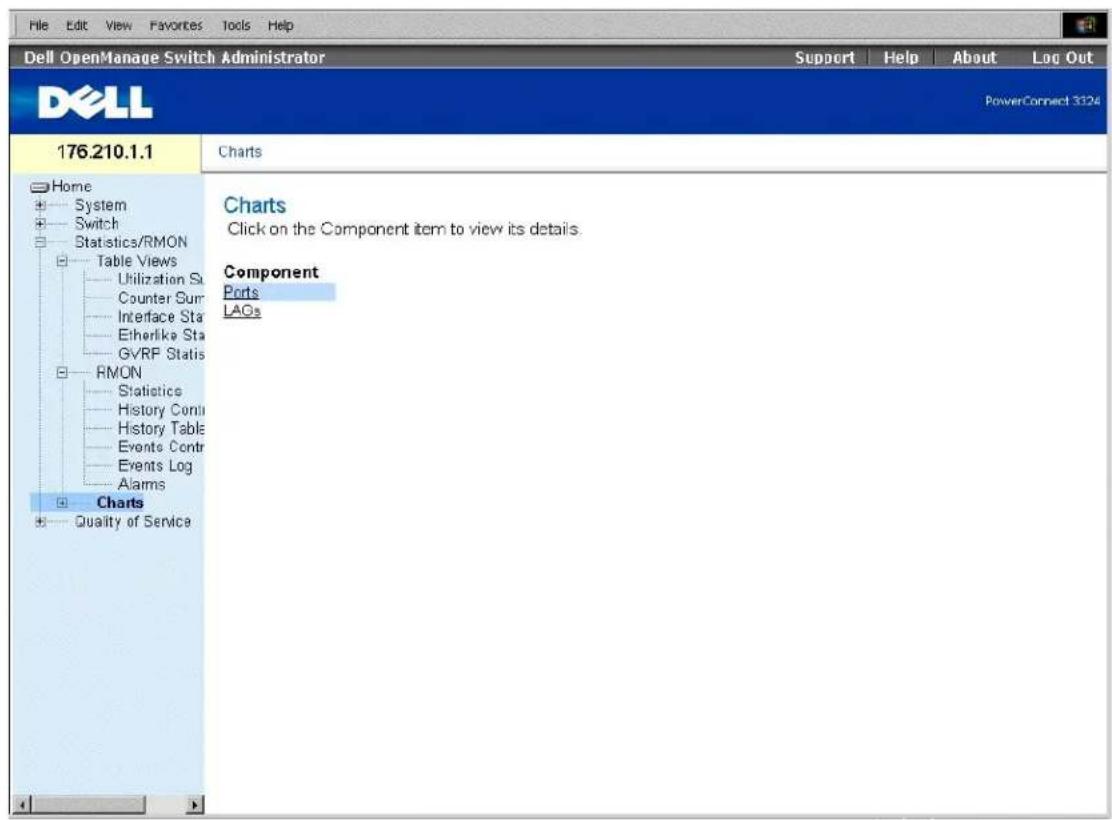Select Table Views in the tree

click(136, 261)
